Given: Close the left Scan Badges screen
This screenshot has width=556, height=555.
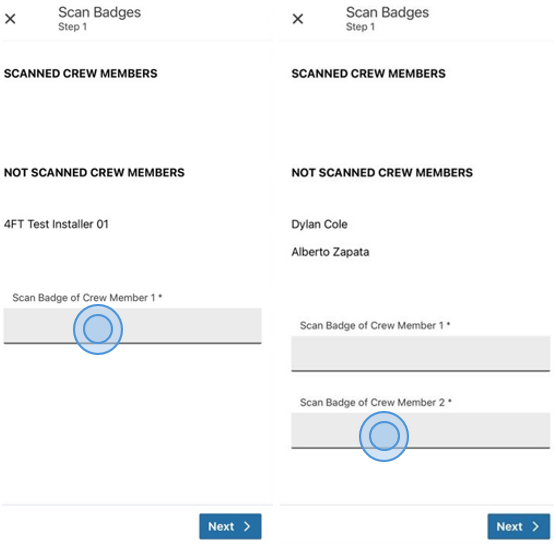Looking at the screenshot, I should pos(10,19).
